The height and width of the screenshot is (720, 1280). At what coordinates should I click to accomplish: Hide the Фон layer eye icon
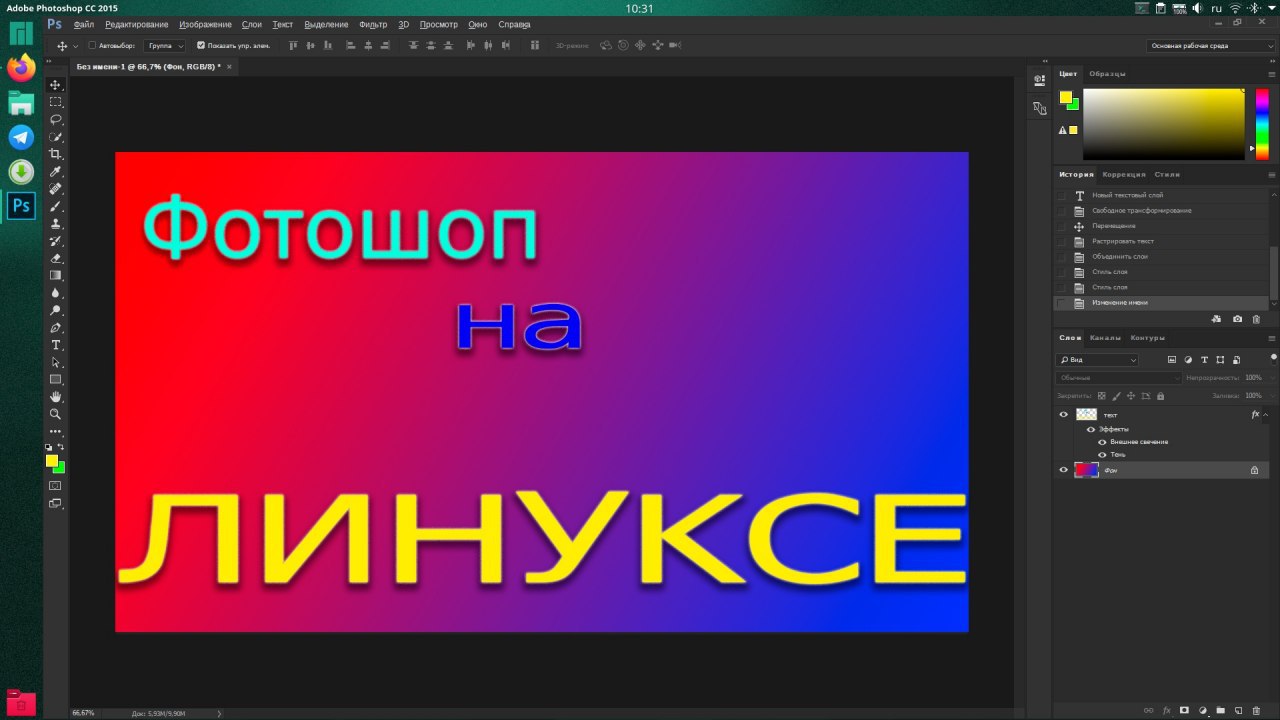coord(1064,470)
